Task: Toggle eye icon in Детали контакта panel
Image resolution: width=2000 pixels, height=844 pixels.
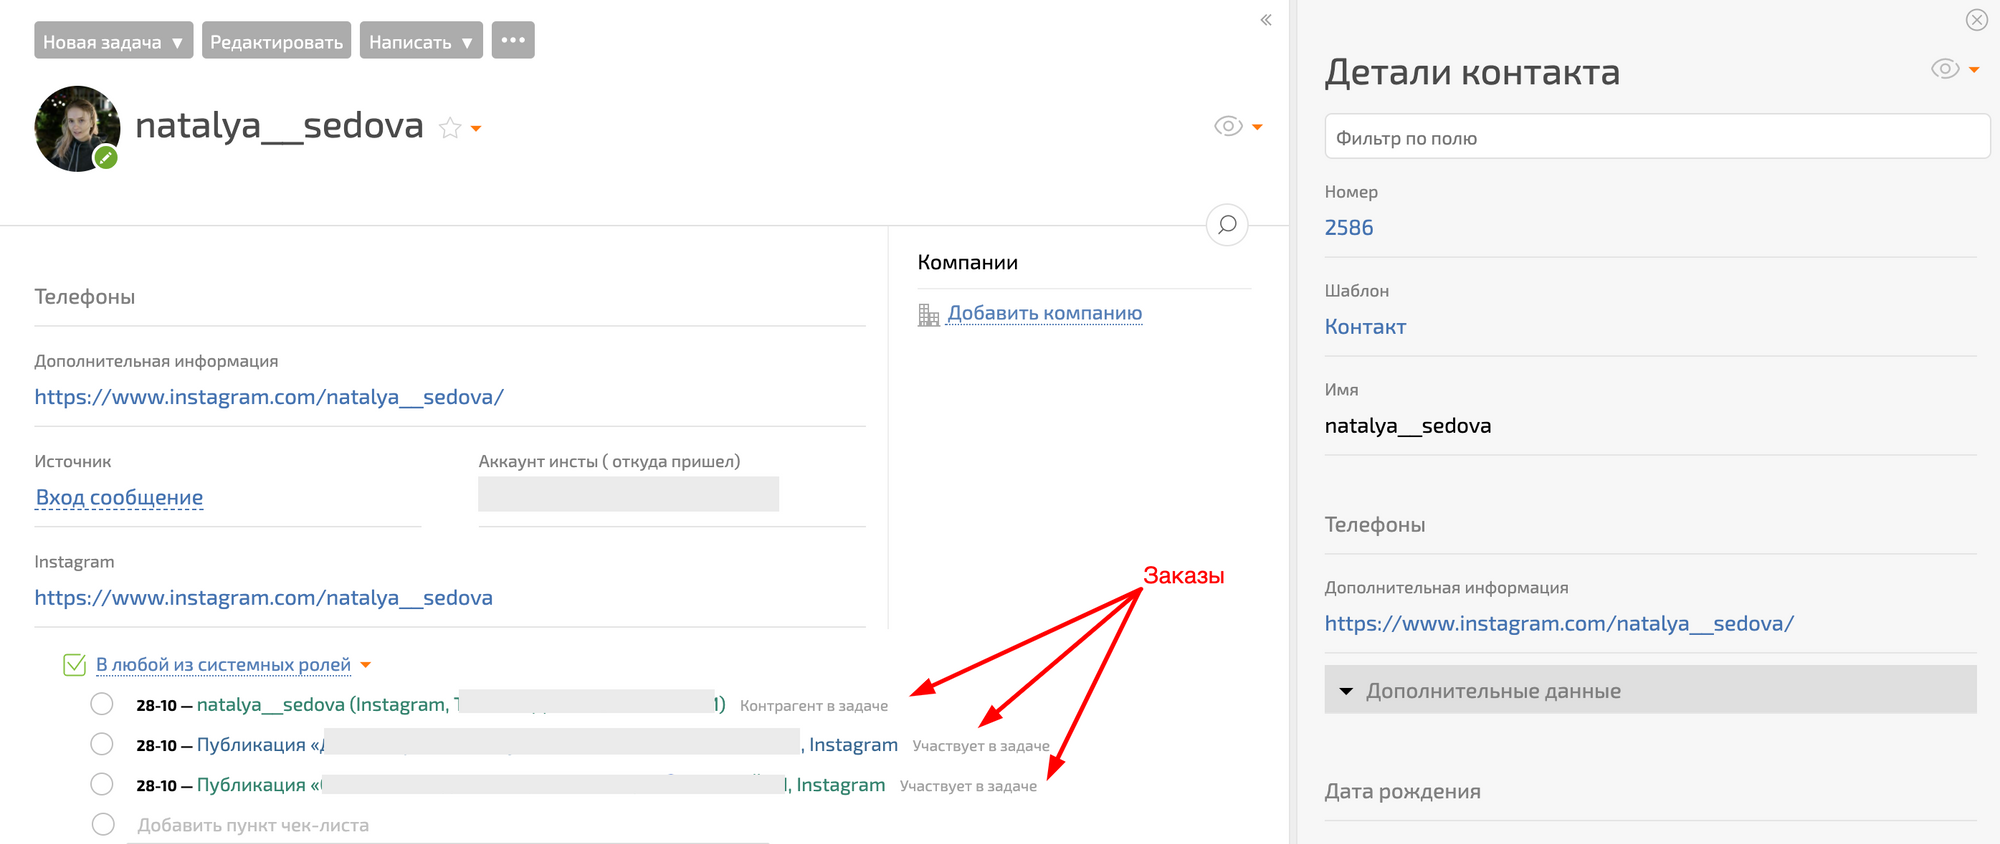Action: pyautogui.click(x=1944, y=69)
